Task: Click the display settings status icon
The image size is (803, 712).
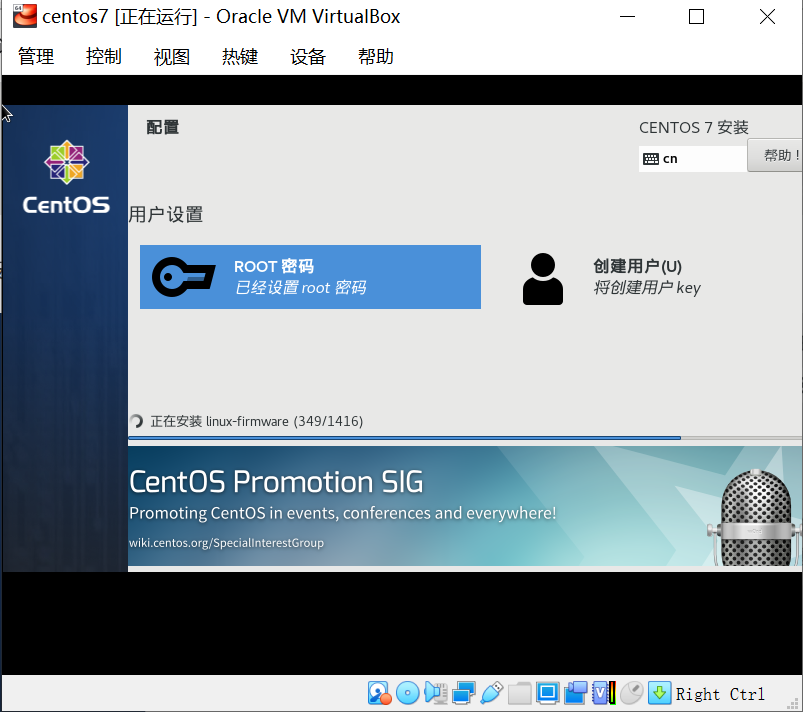Action: [547, 693]
